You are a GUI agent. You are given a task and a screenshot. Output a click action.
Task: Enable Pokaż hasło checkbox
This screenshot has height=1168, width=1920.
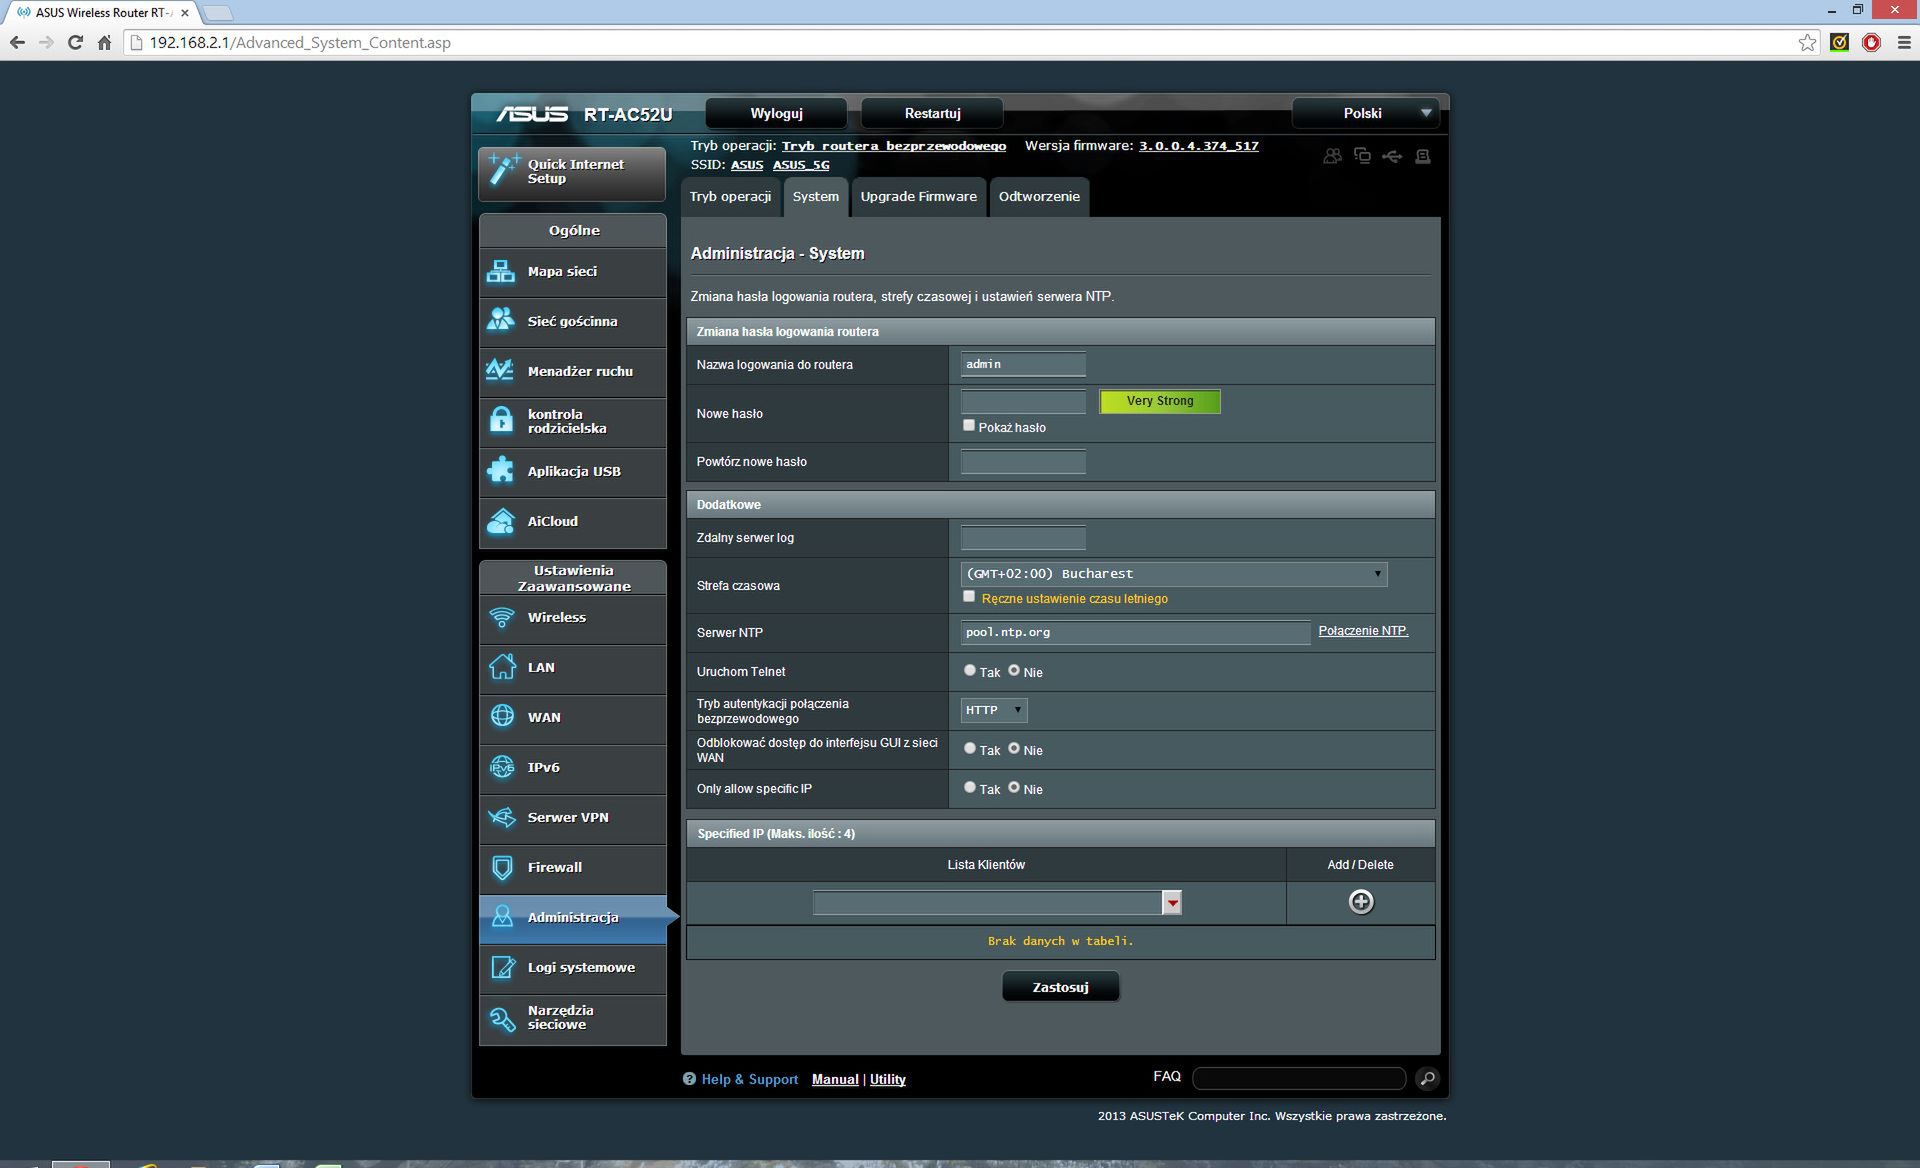click(x=968, y=426)
